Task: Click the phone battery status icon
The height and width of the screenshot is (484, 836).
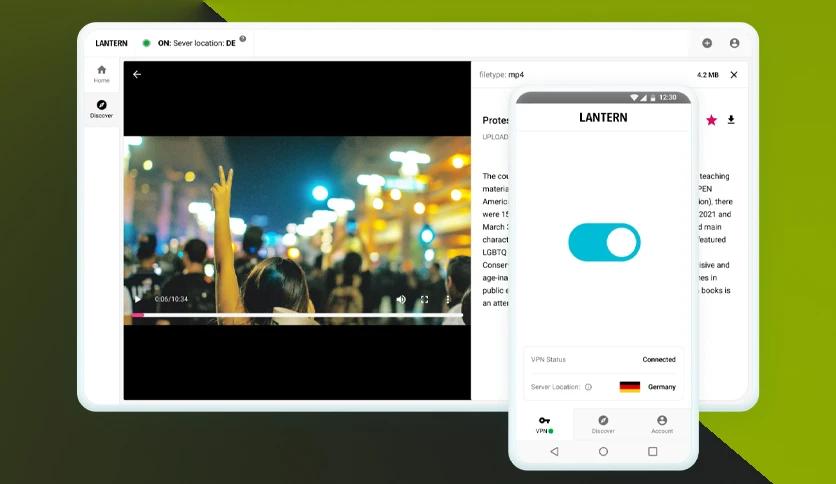Action: [x=653, y=98]
